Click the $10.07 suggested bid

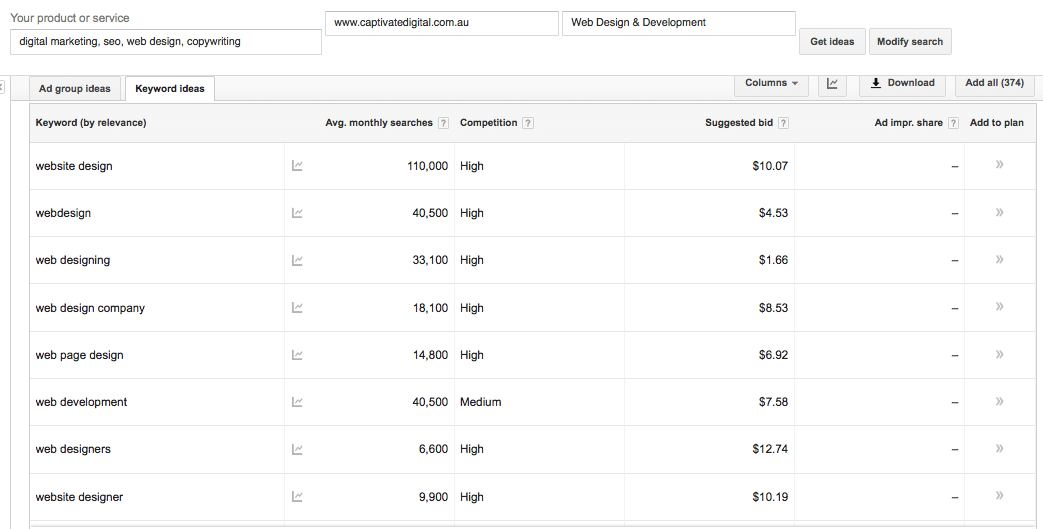tap(770, 166)
